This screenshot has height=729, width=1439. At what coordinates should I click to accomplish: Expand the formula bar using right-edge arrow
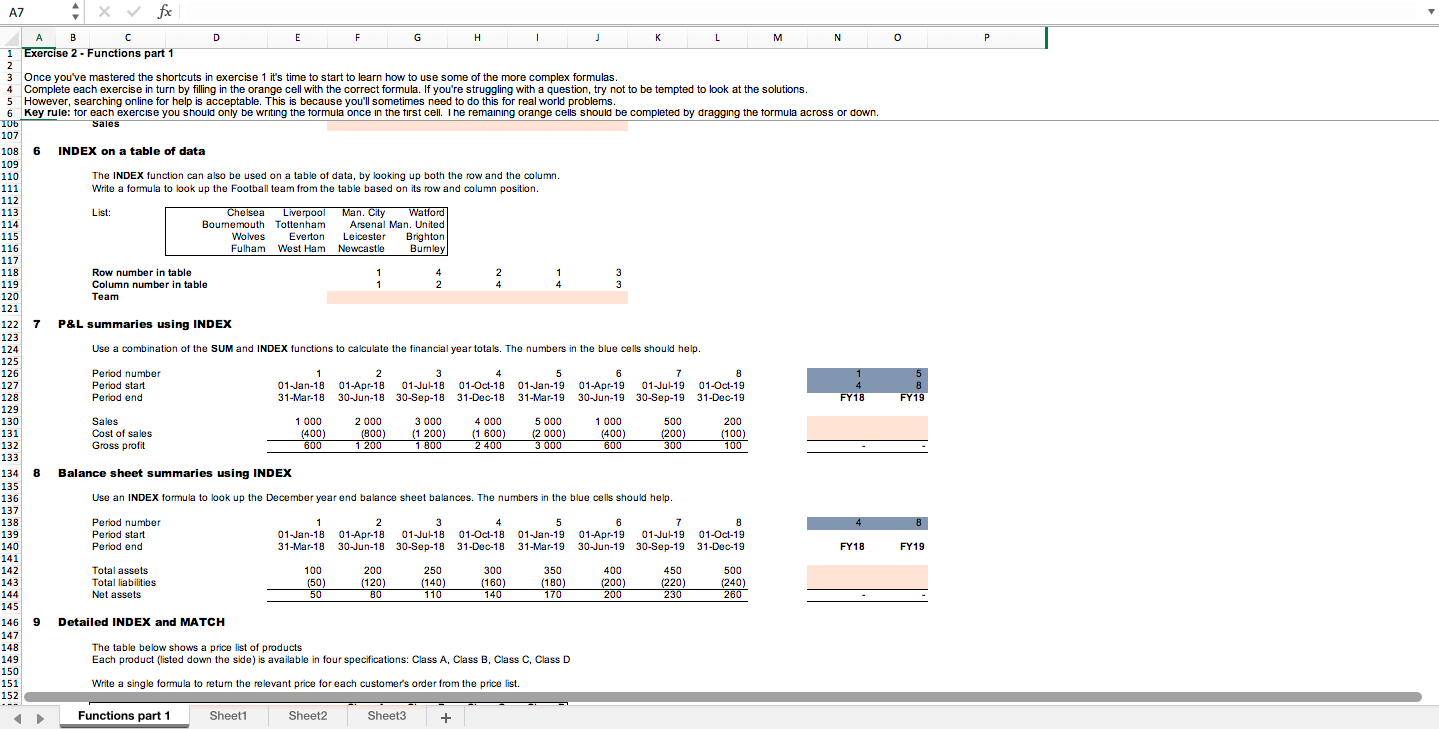[1429, 11]
